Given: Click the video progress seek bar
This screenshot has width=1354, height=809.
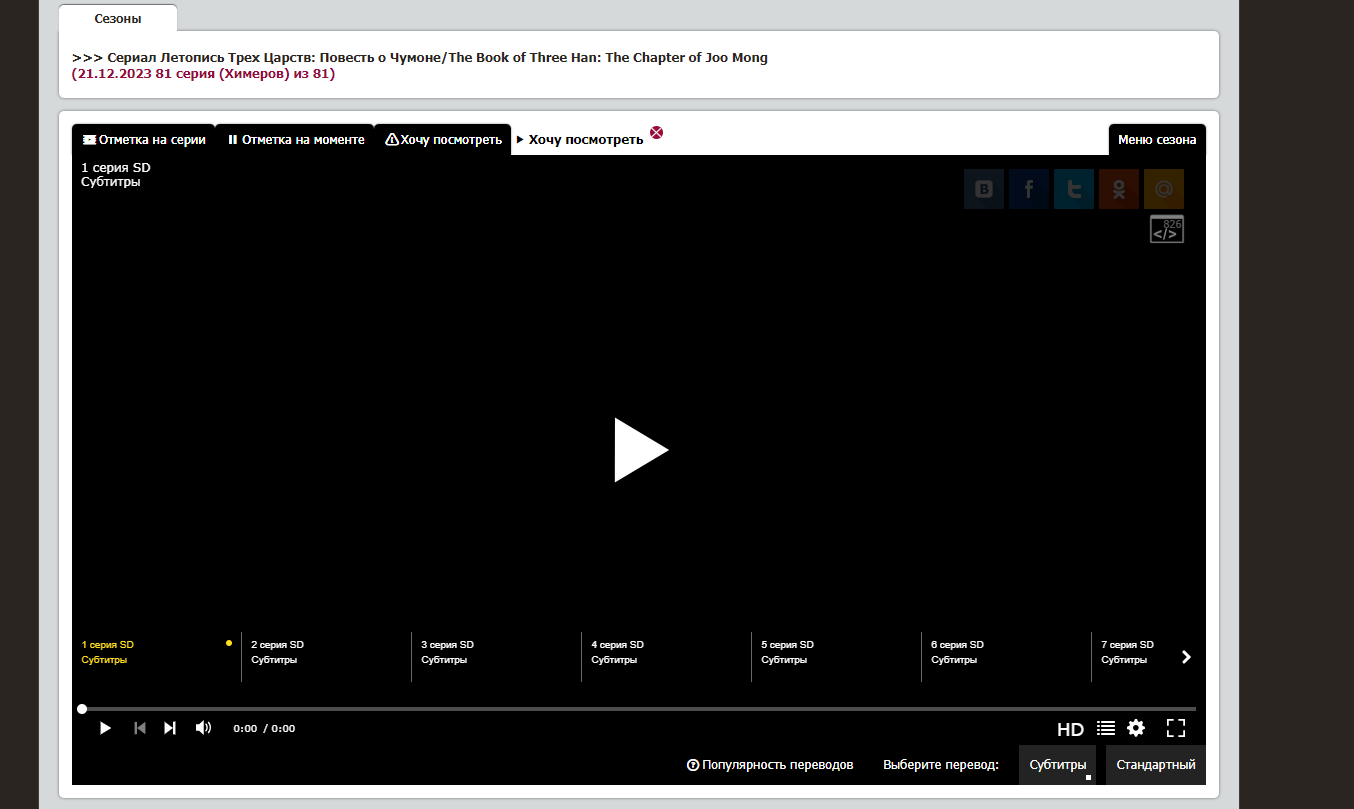Looking at the screenshot, I should [x=640, y=709].
